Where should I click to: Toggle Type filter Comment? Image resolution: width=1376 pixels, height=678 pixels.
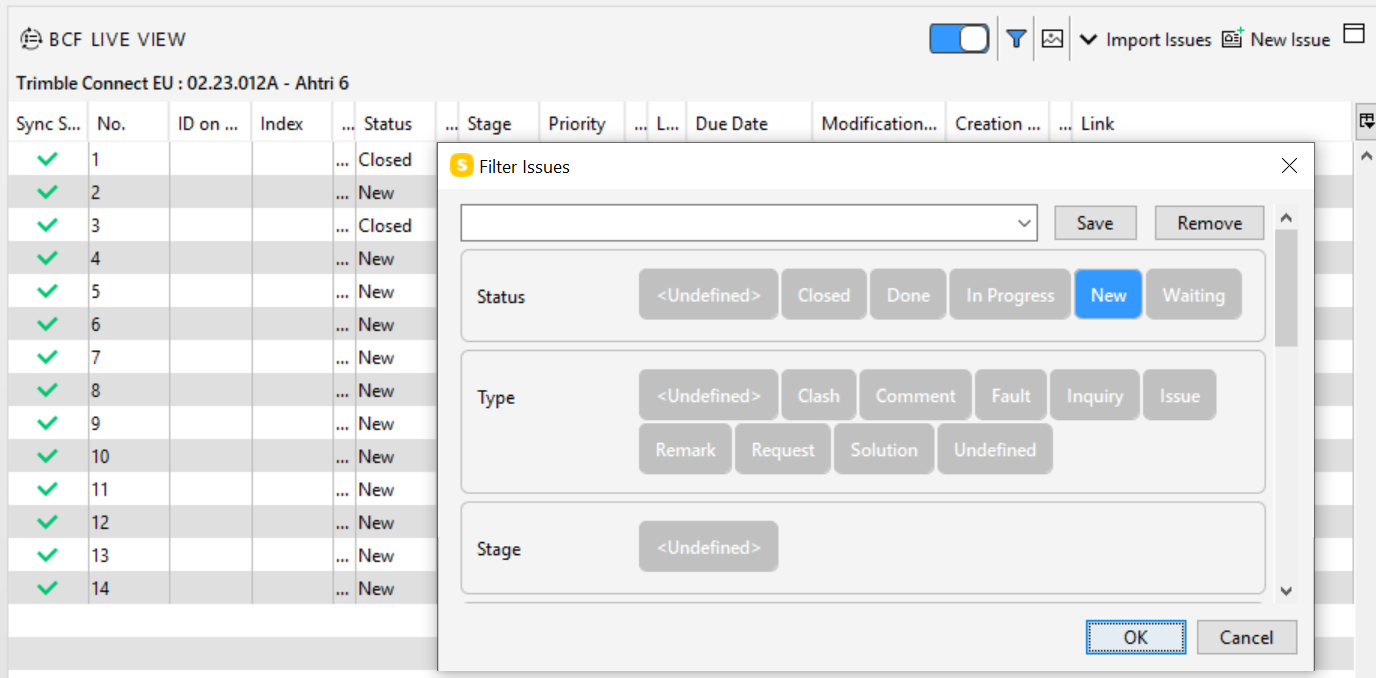[x=915, y=396]
